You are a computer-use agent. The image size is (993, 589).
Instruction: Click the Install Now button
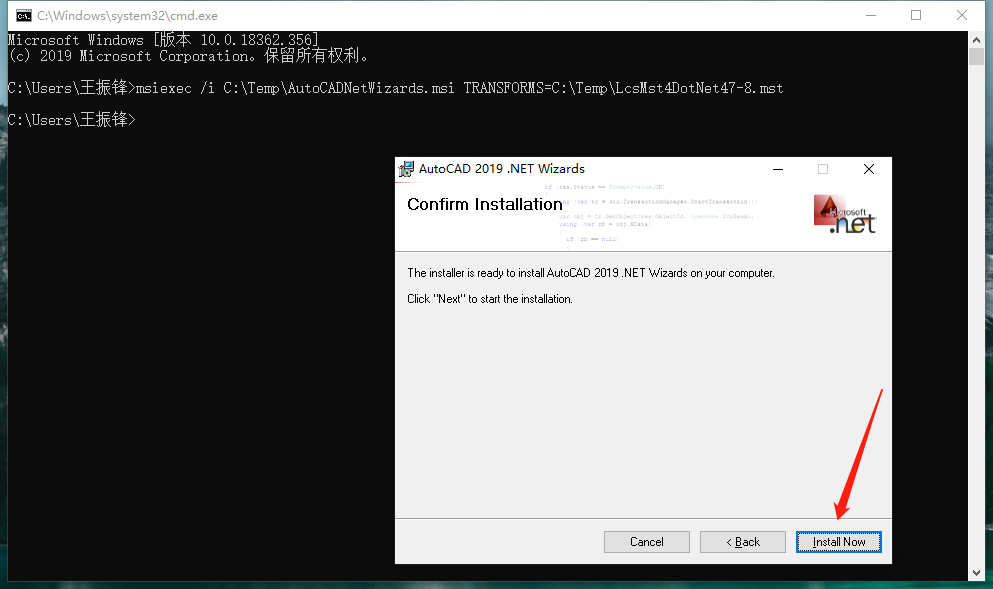(x=838, y=541)
